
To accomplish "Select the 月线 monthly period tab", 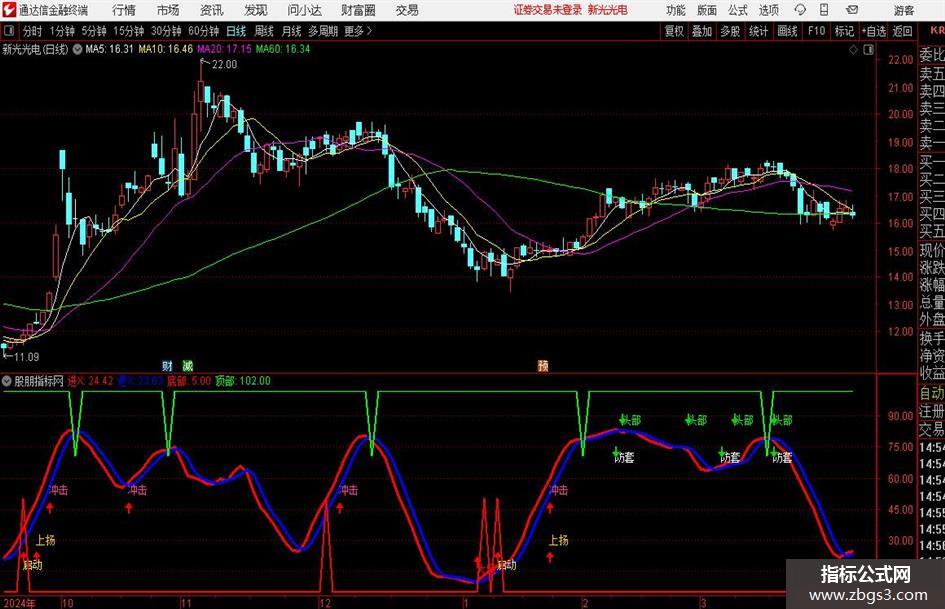I will (x=291, y=31).
